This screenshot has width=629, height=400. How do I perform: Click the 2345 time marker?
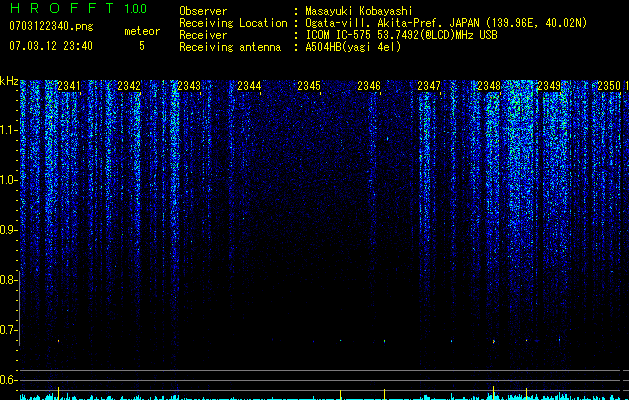coord(309,86)
